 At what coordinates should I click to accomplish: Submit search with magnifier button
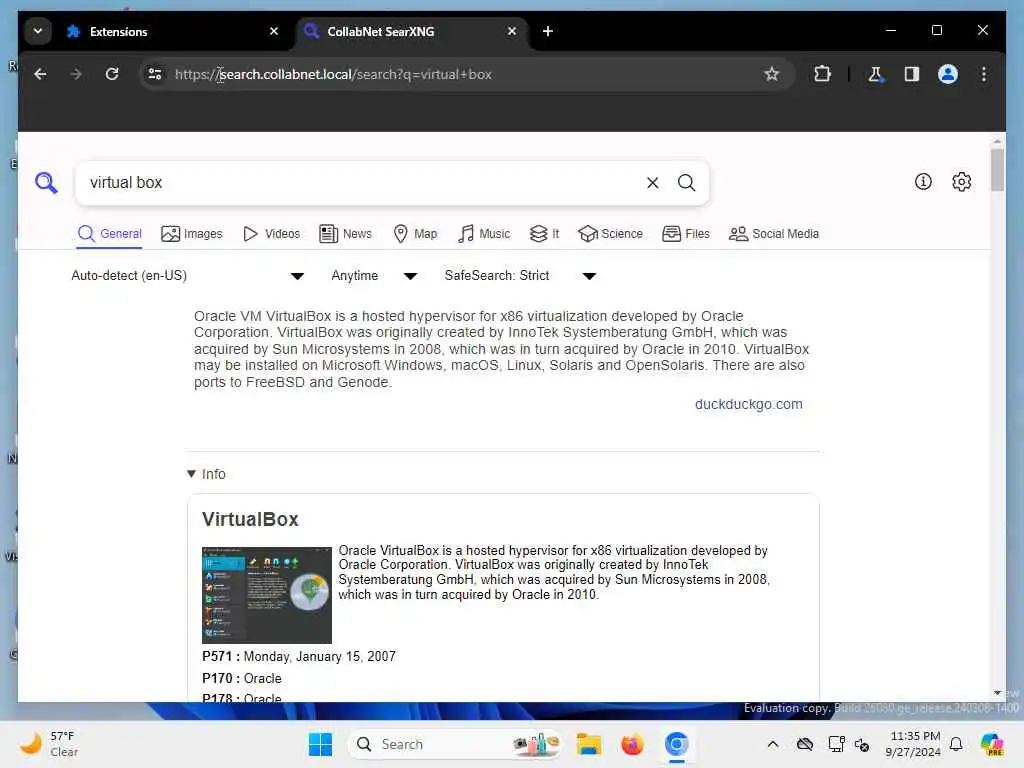pos(686,183)
